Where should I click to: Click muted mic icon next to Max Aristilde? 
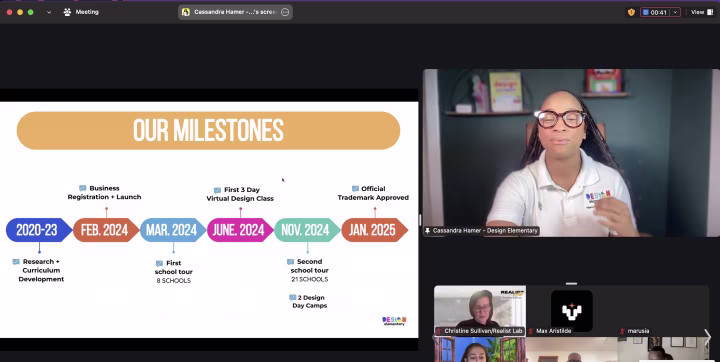coord(531,331)
